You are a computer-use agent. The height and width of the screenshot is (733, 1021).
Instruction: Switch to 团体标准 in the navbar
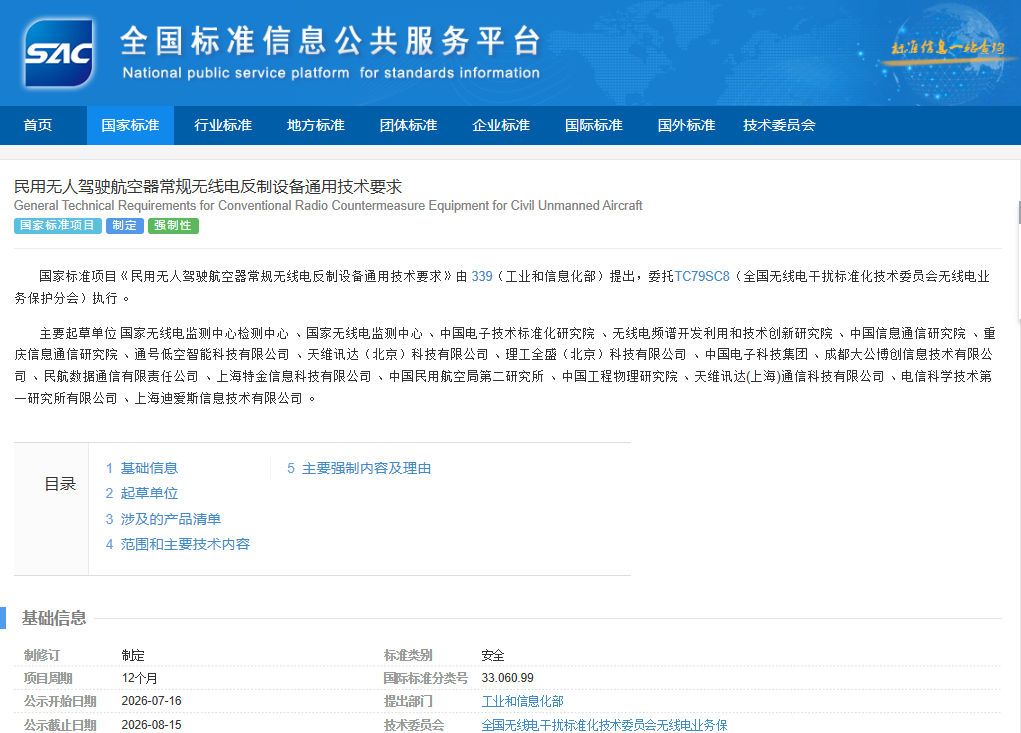(x=408, y=125)
